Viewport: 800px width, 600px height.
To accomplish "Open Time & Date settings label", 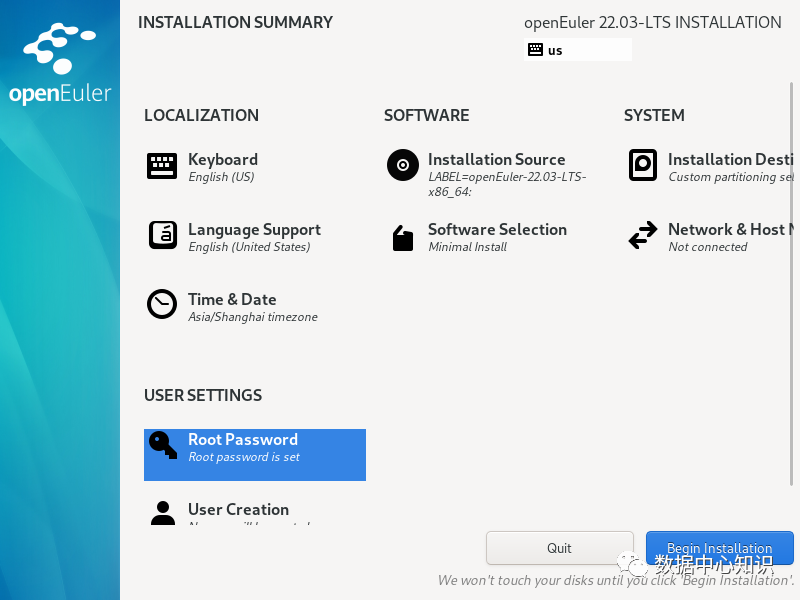I will [232, 299].
